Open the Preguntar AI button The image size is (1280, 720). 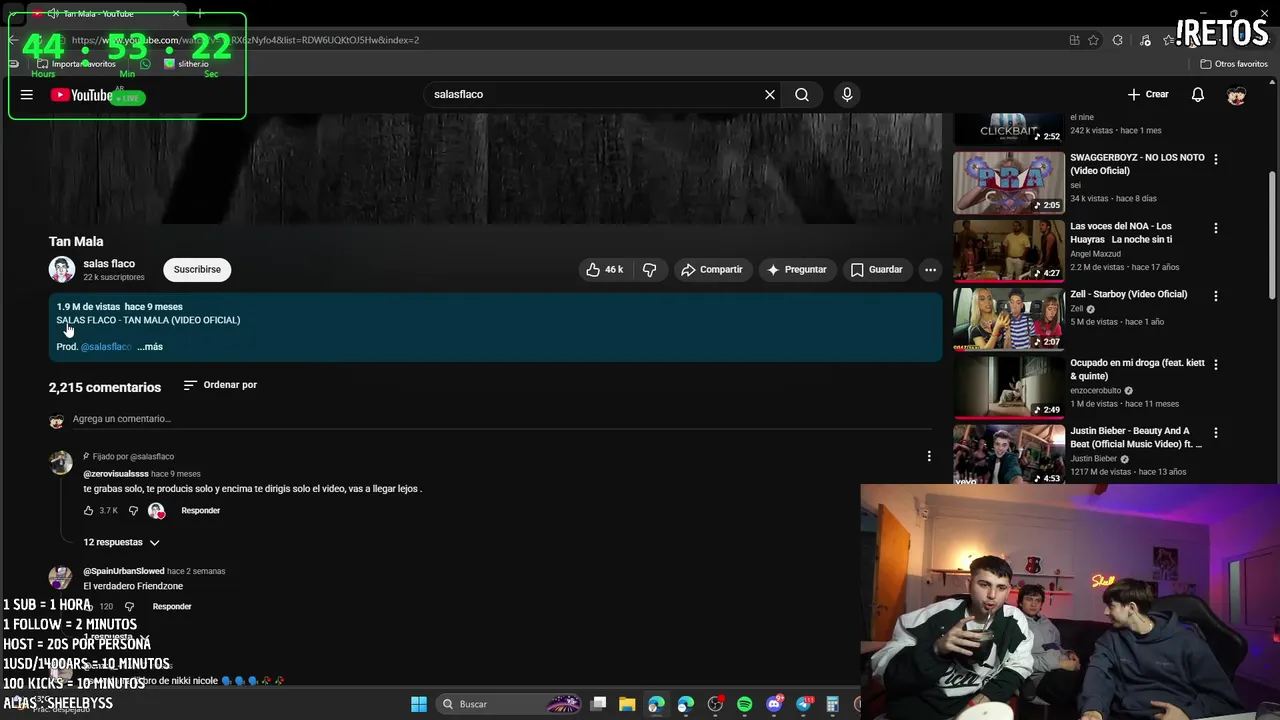coord(796,269)
